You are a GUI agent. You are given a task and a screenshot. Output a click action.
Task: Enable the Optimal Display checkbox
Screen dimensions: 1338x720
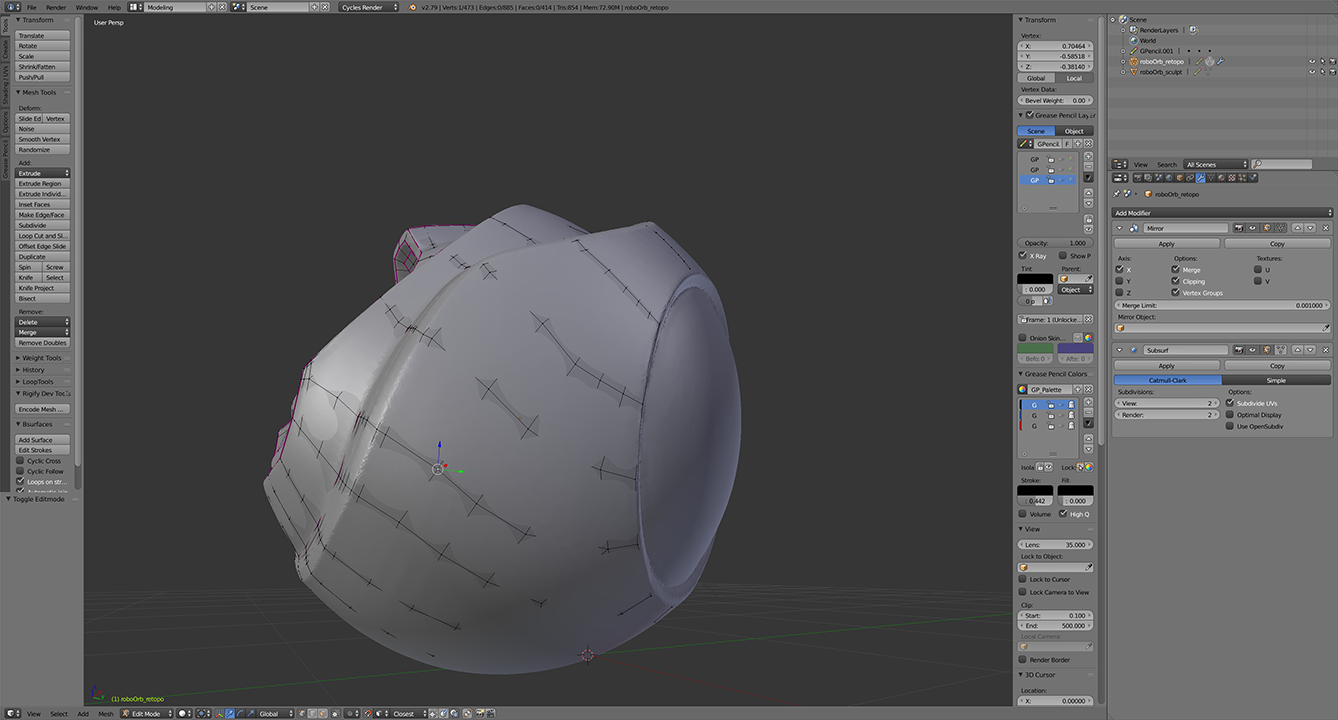[x=1230, y=414]
